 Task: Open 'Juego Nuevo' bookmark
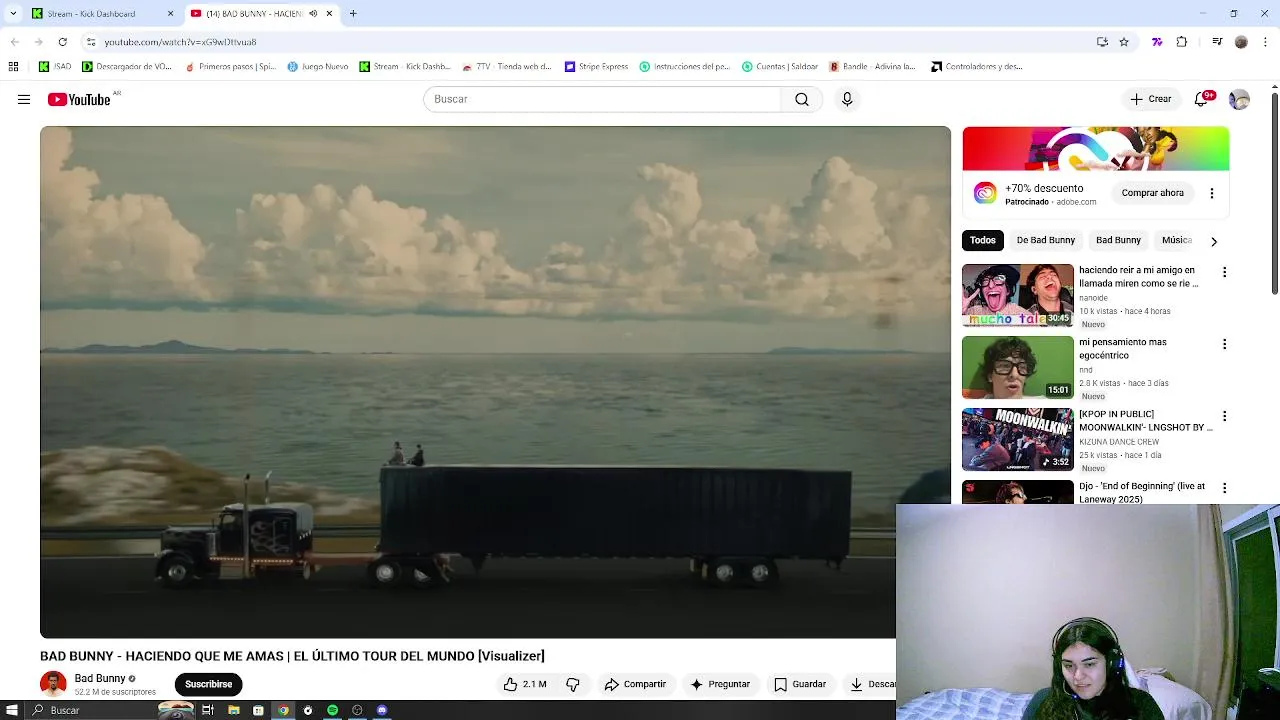click(318, 67)
